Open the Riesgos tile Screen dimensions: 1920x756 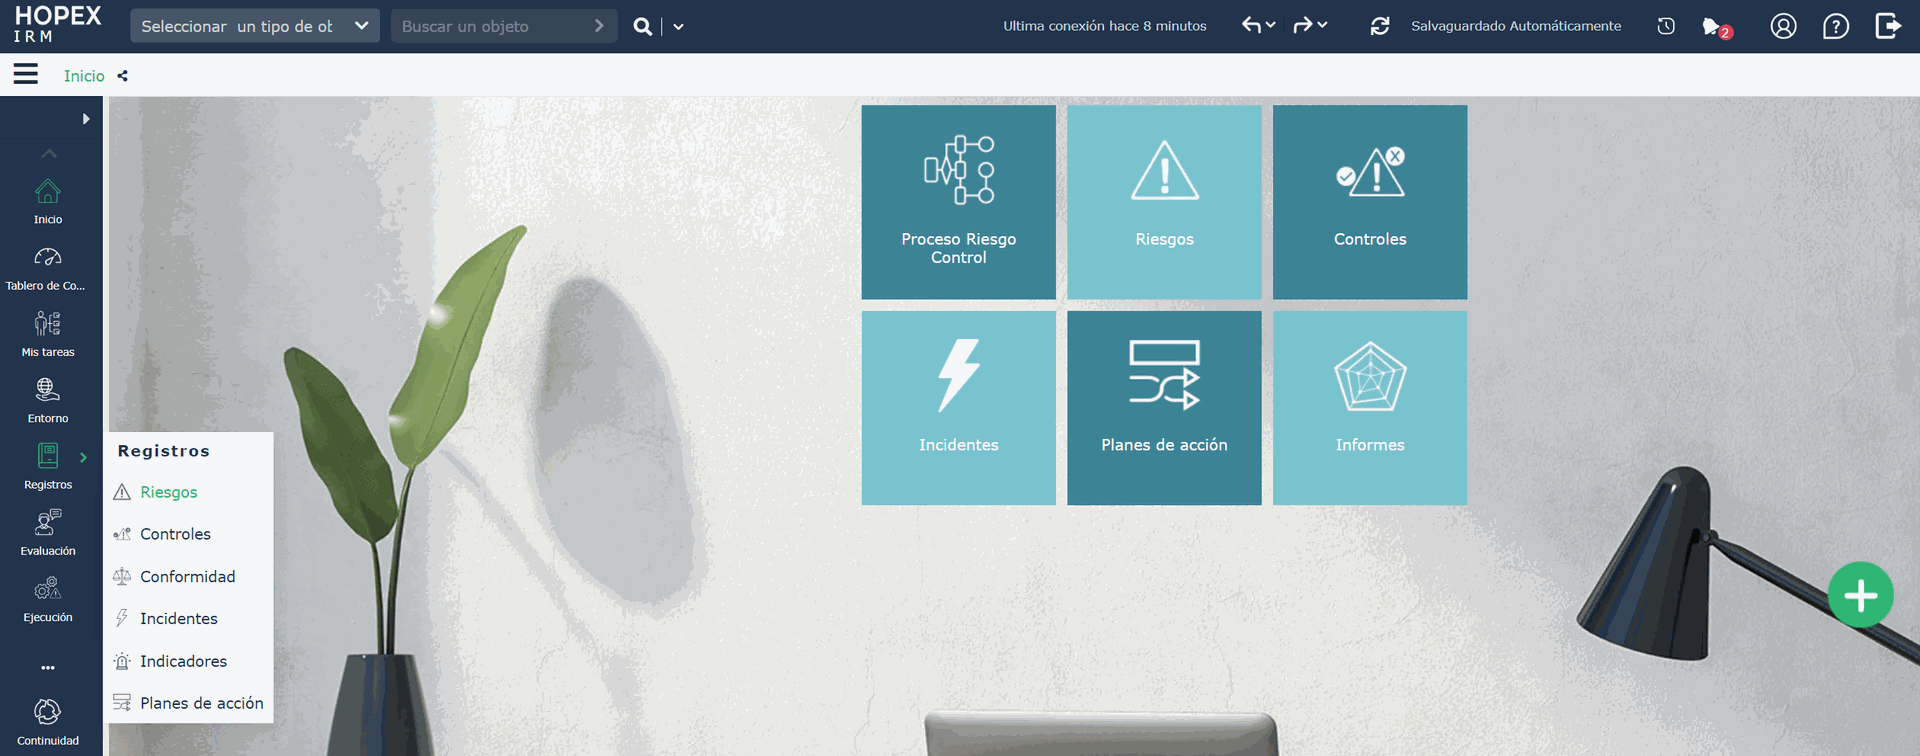point(1164,202)
